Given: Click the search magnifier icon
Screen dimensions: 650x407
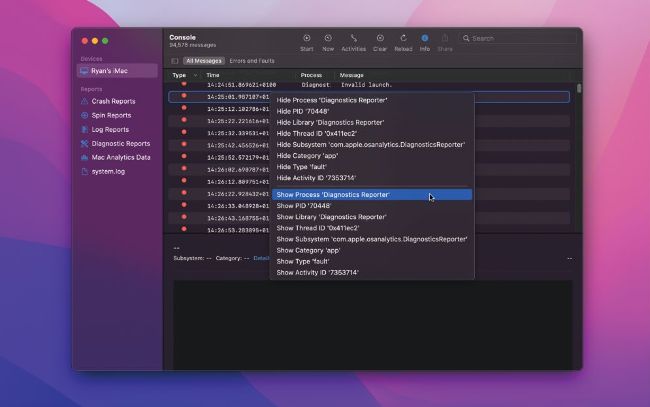Looking at the screenshot, I should (x=466, y=38).
